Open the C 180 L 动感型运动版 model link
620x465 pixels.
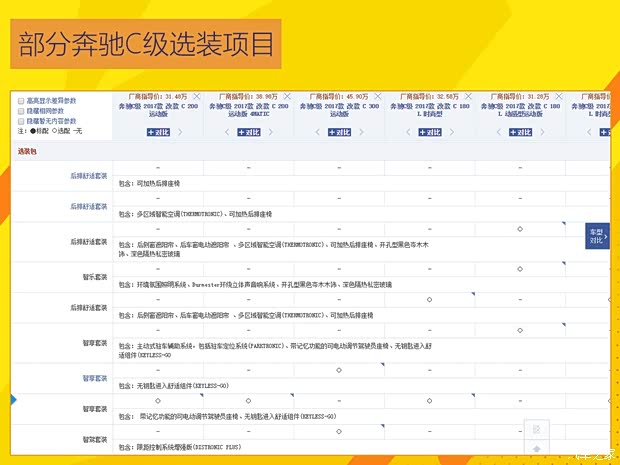(520, 110)
